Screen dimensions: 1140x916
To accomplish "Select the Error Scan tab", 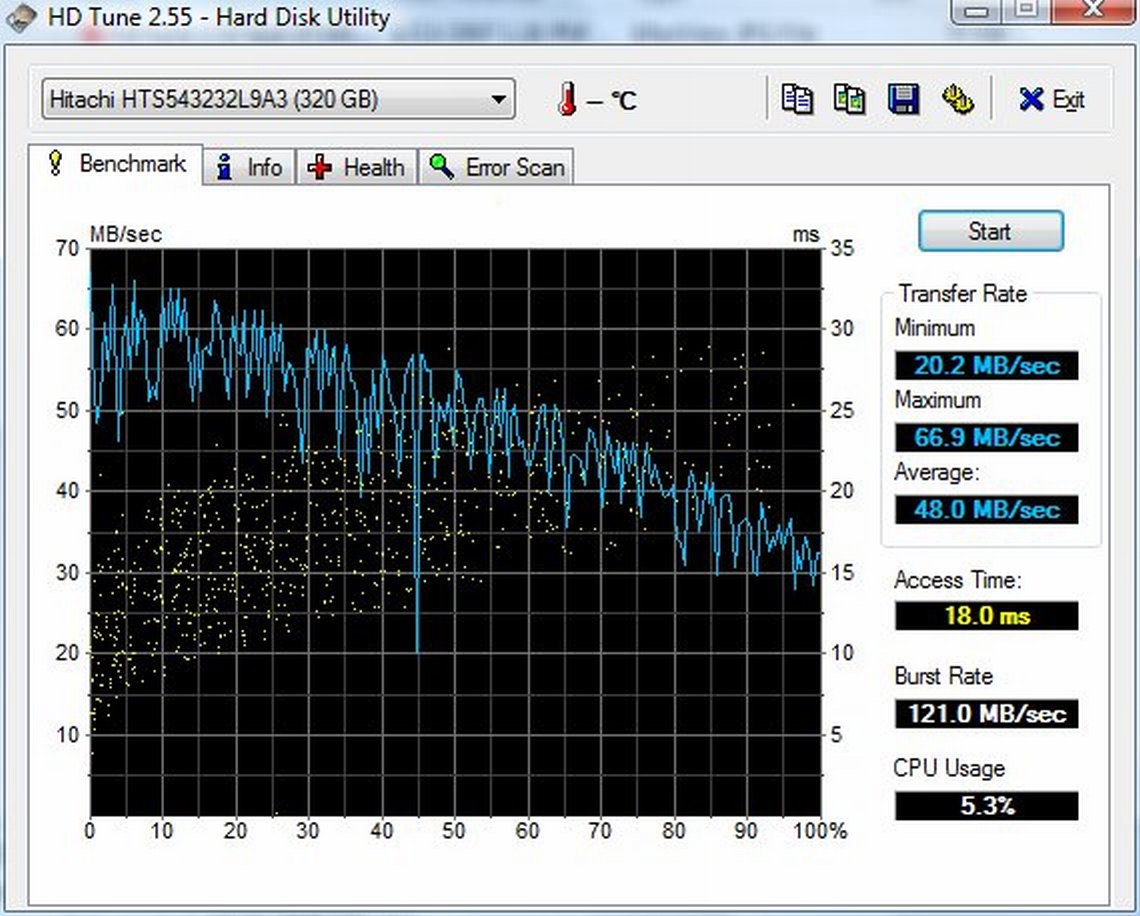I will [x=496, y=167].
